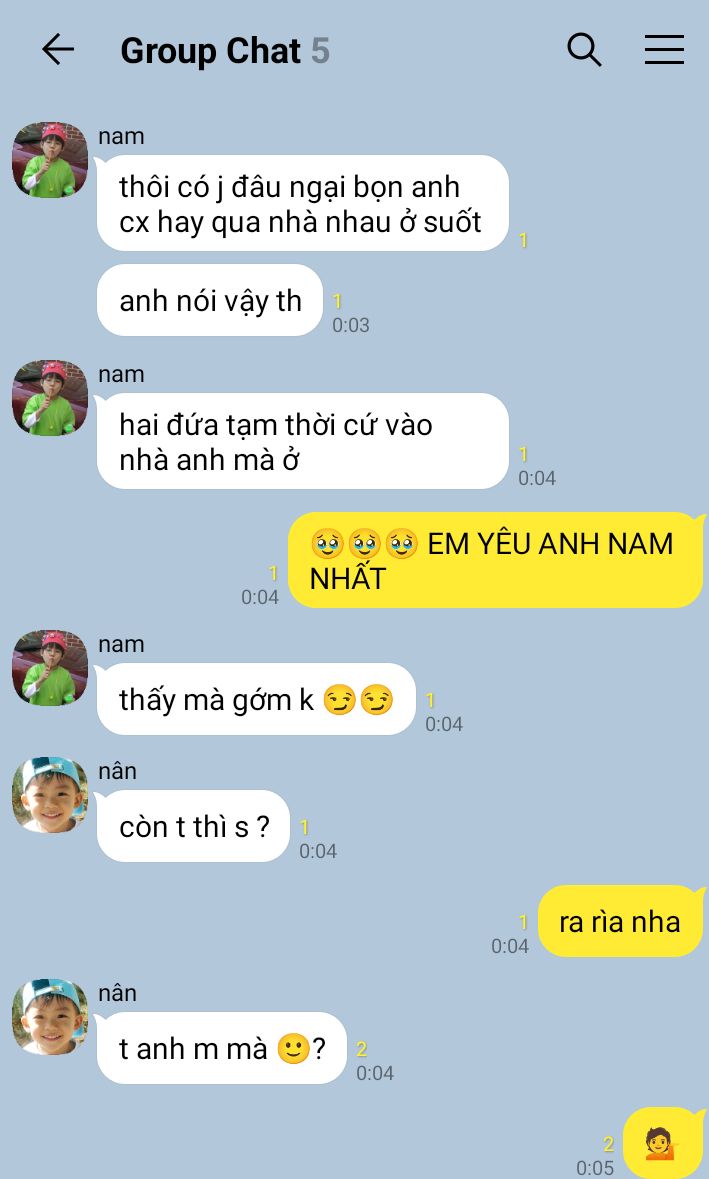Tap nân's avatar beside 'còn t thì s ?'
This screenshot has width=709, height=1179.
(x=50, y=795)
